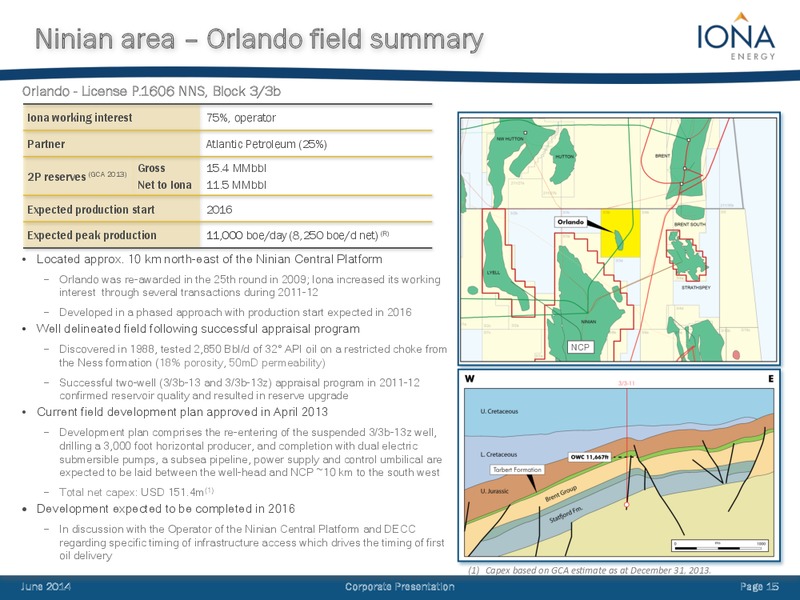
Task: Click the 'Brent Group' layer label
Action: (561, 493)
